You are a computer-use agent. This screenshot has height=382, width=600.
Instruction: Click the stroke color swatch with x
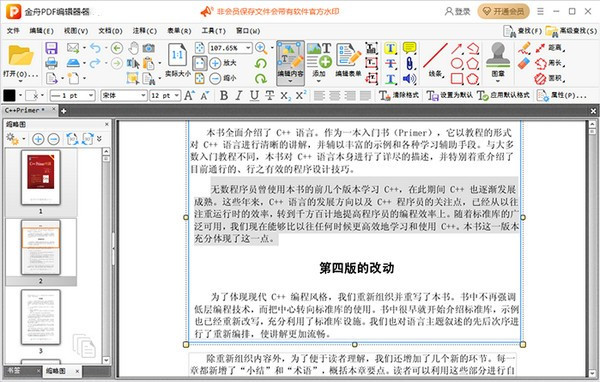[x=33, y=95]
